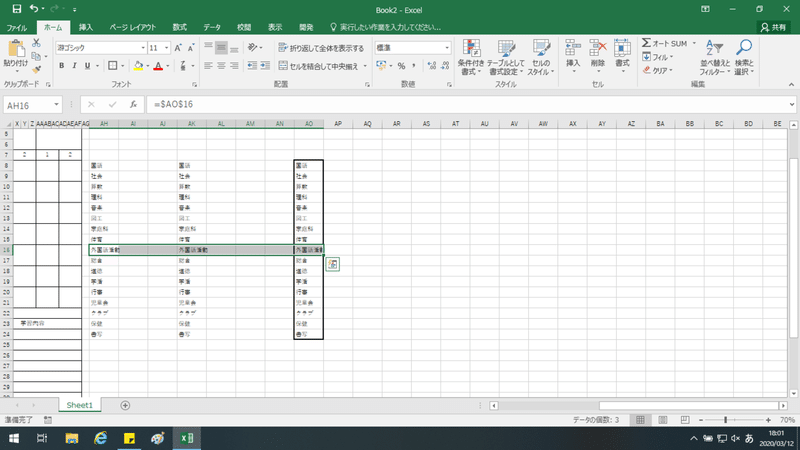This screenshot has height=450, width=800.
Task: Open the font color dropdown arrow
Action: 168,66
